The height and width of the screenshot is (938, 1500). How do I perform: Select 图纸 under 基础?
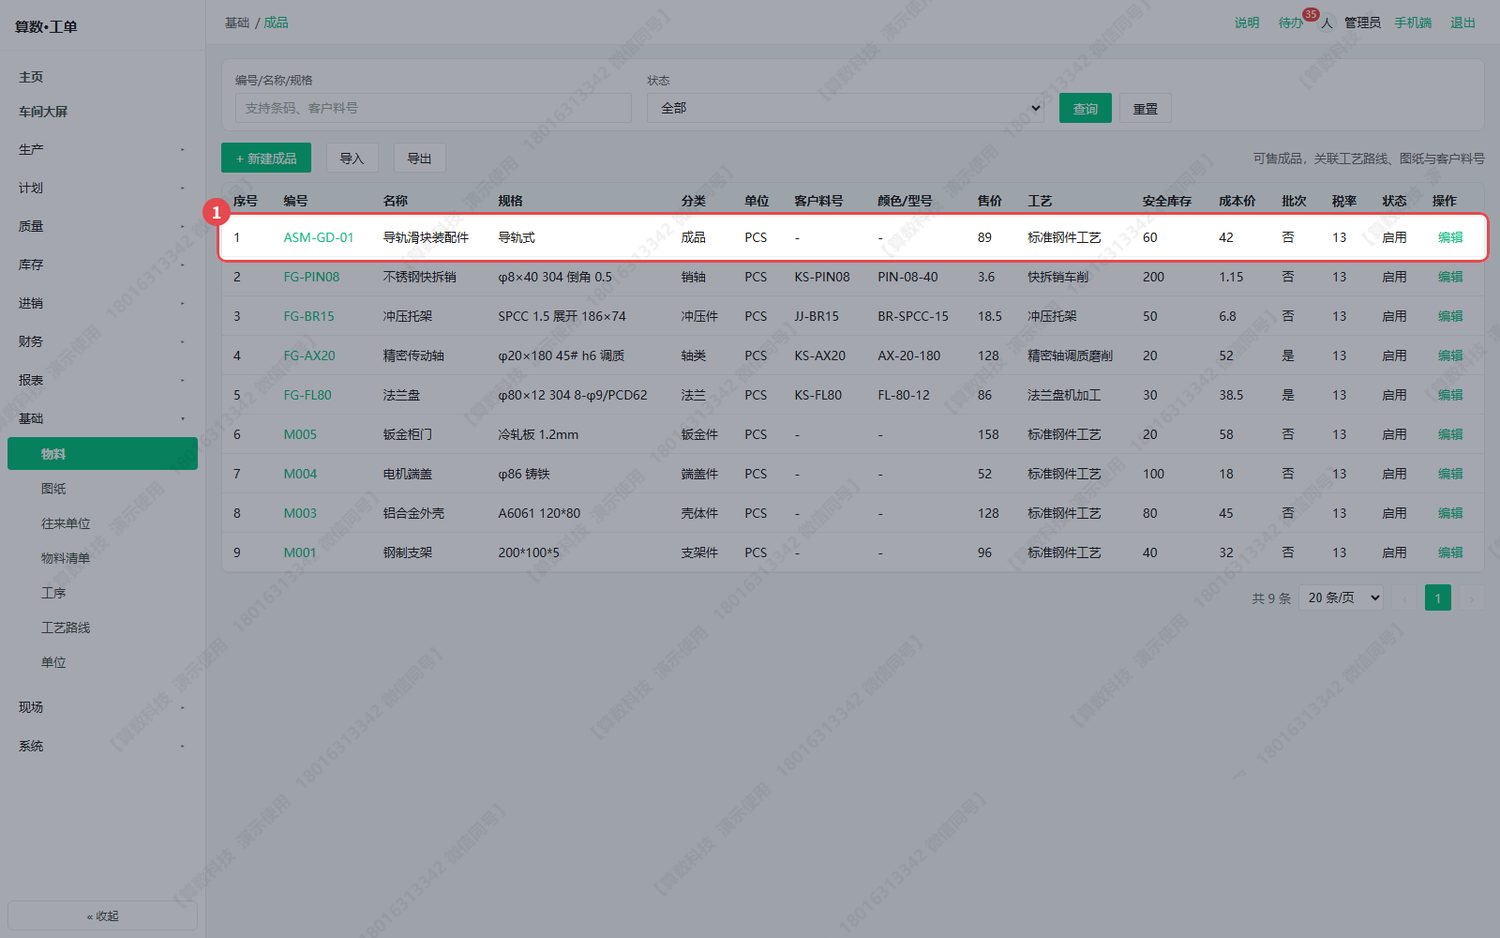click(54, 489)
